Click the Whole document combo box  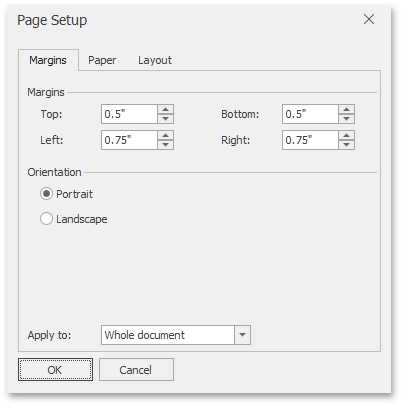pos(176,335)
